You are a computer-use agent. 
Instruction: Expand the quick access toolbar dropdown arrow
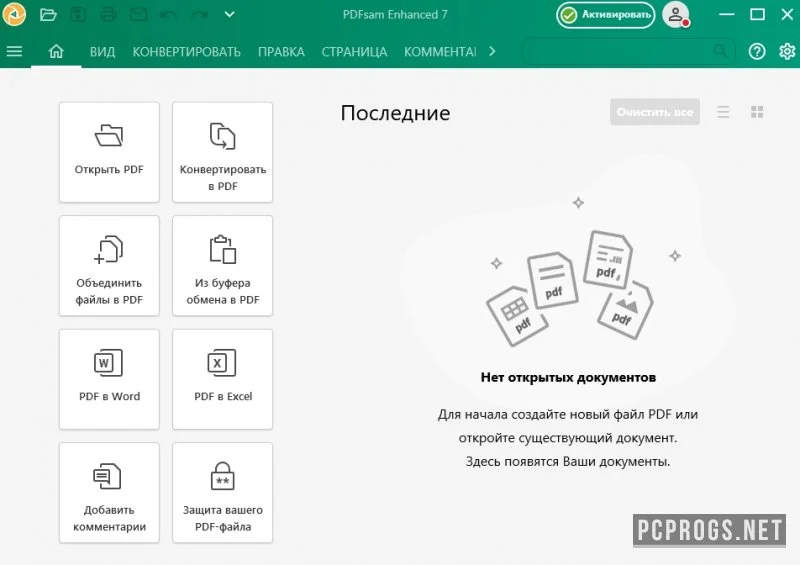coord(230,14)
